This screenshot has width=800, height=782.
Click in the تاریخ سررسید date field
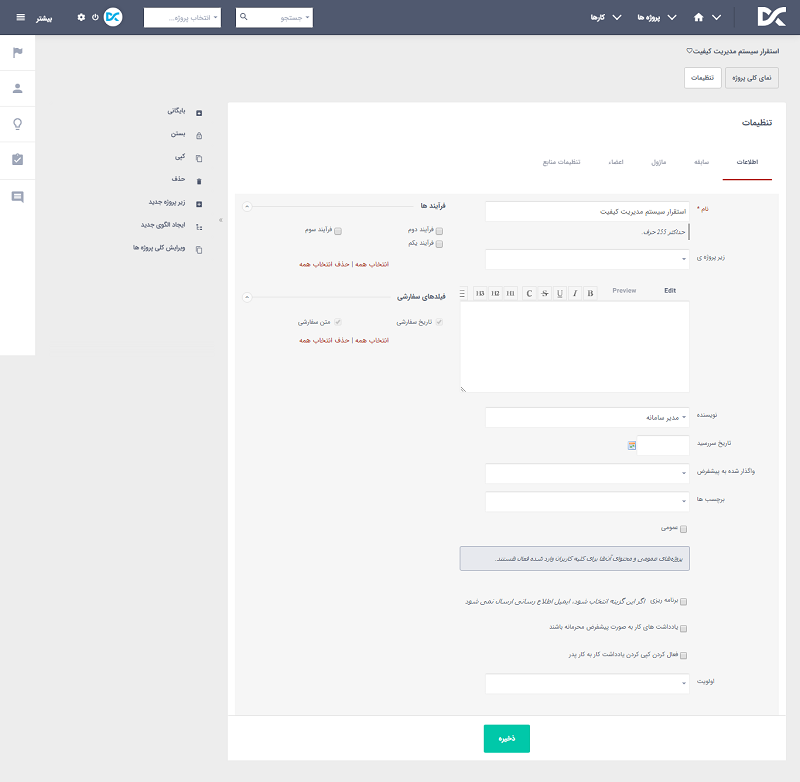click(663, 445)
